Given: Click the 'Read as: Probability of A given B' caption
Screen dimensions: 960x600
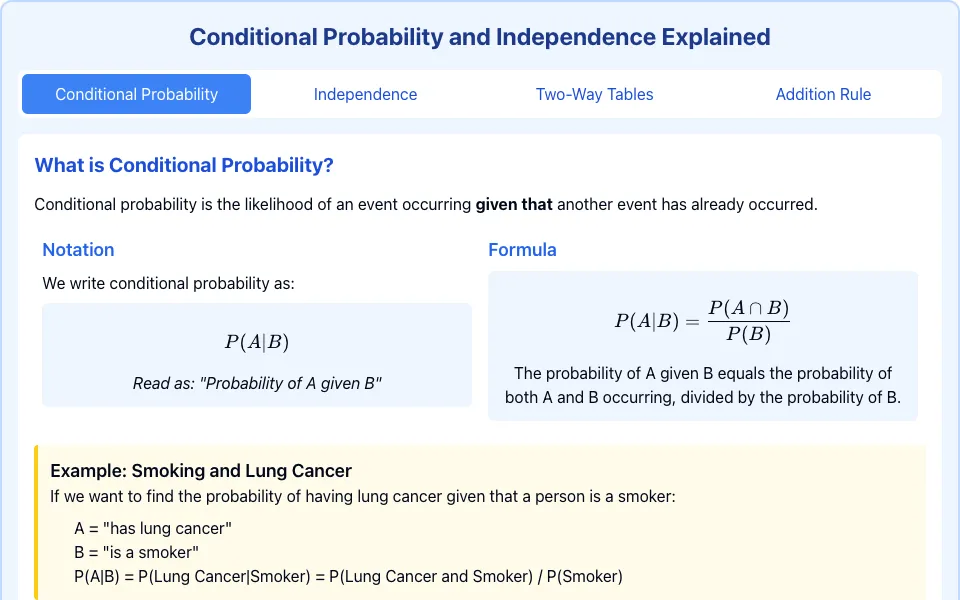Looking at the screenshot, I should pos(257,383).
